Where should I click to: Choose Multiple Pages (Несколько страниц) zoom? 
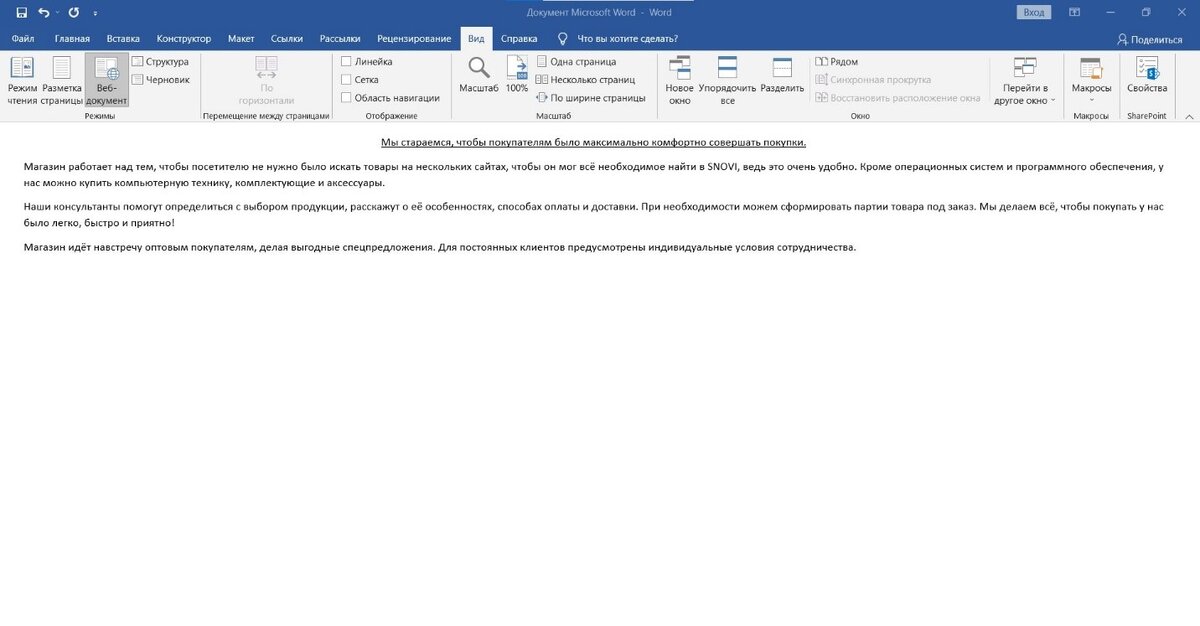[x=585, y=79]
